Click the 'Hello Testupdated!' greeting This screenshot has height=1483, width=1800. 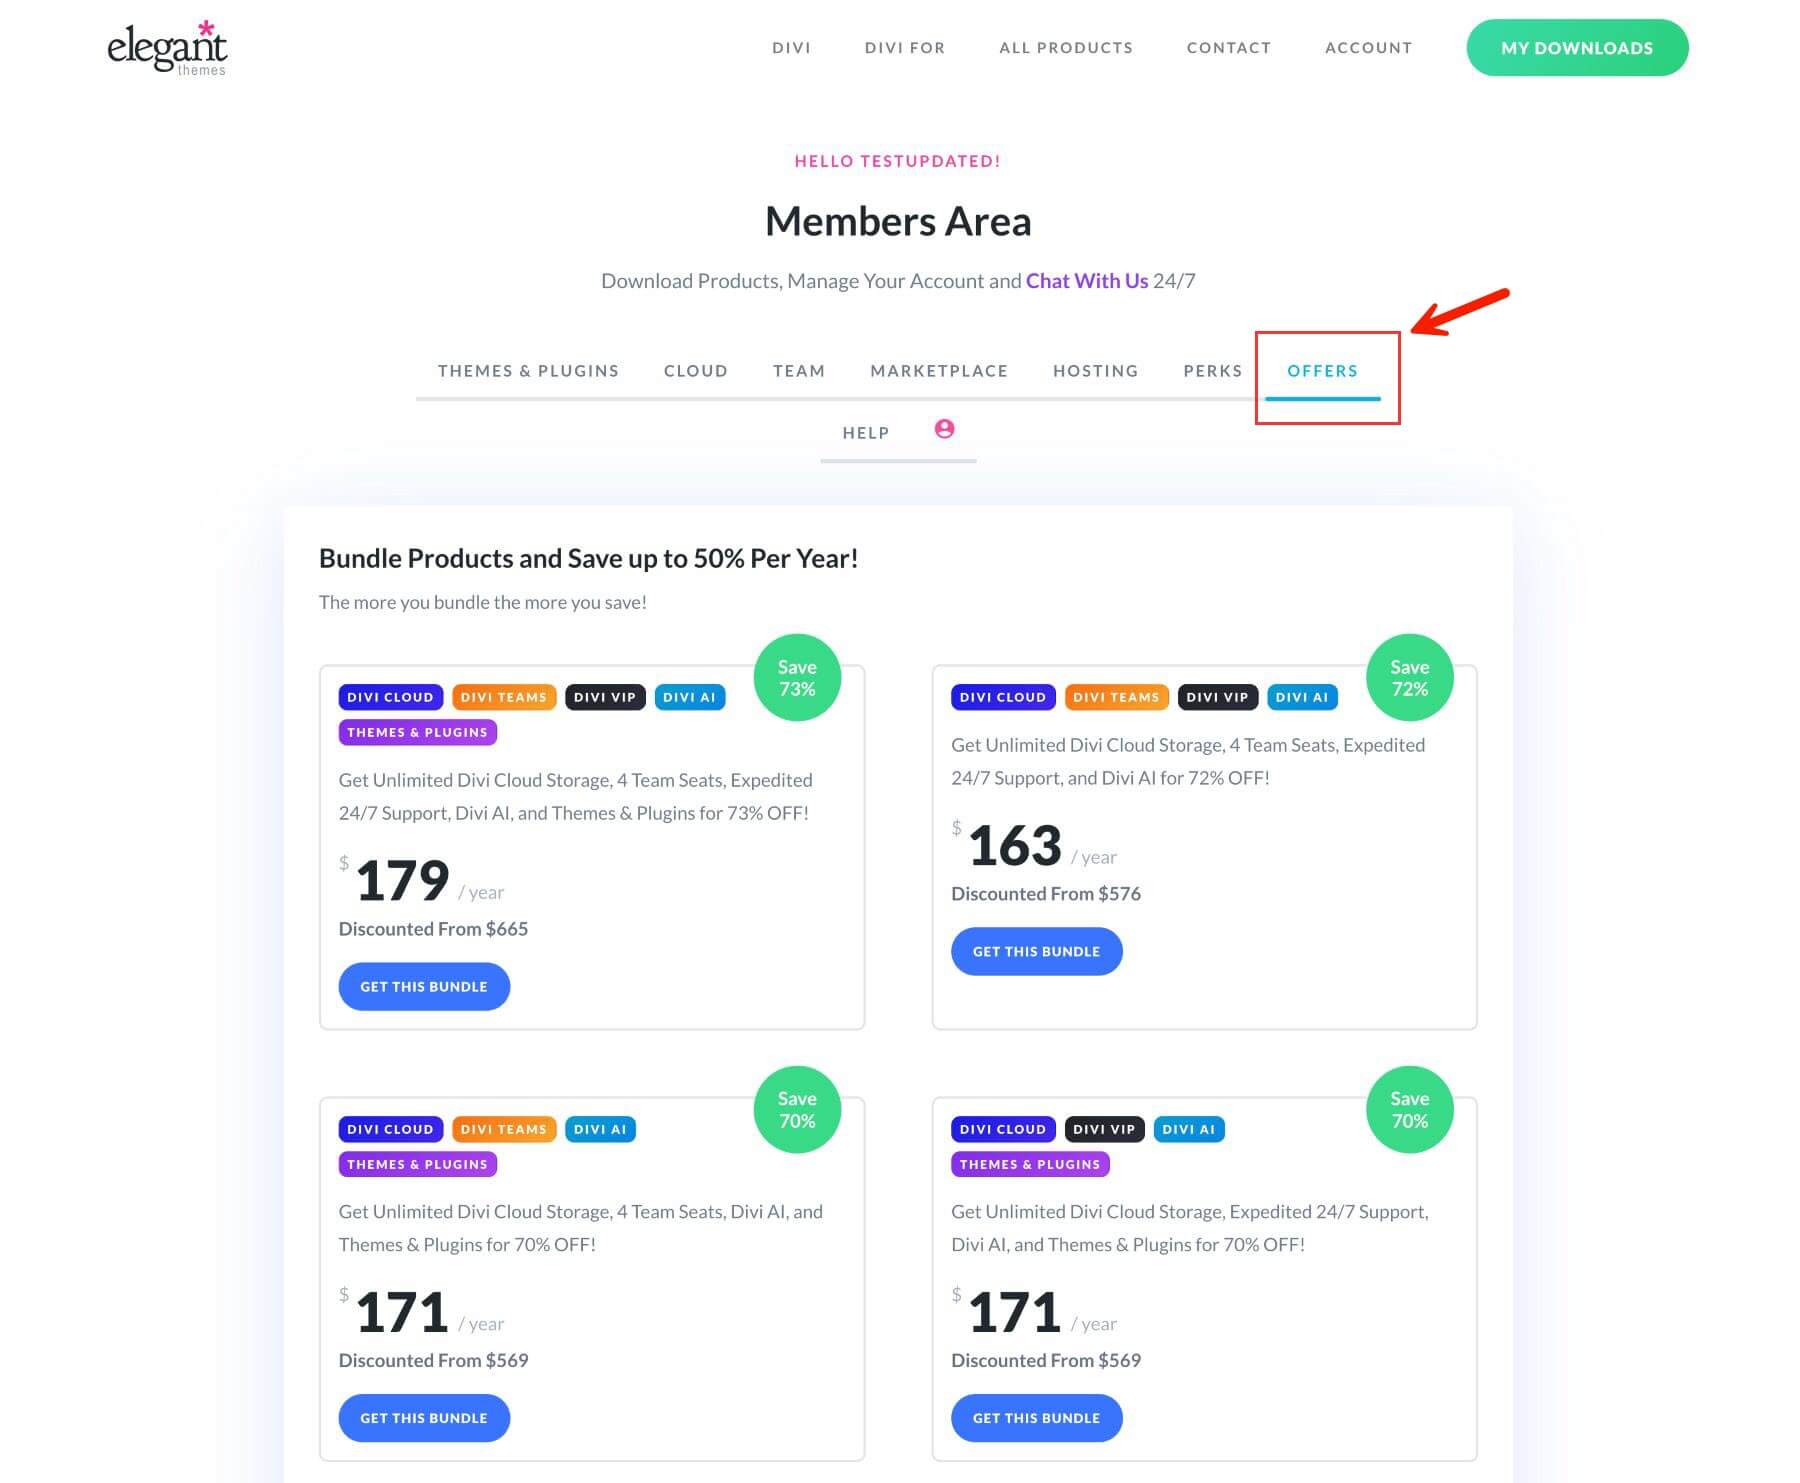pos(897,161)
